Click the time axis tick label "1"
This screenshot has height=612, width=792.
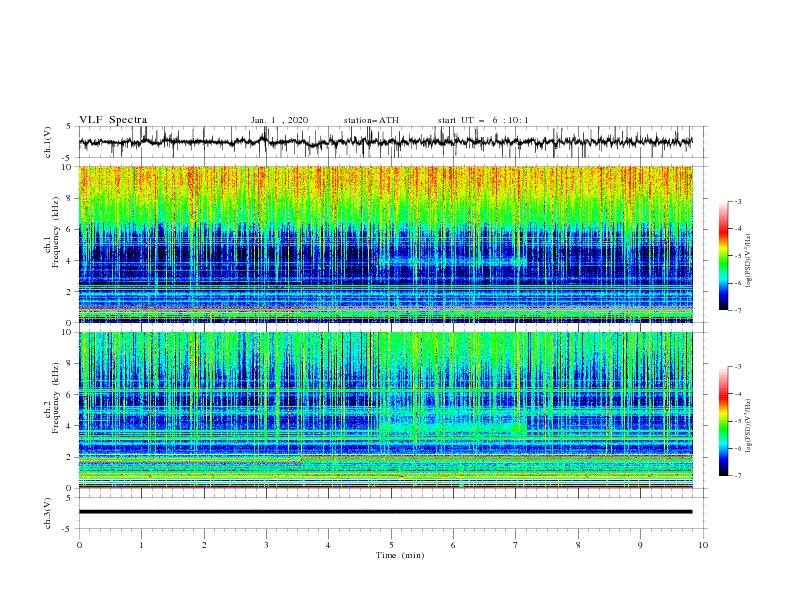141,545
